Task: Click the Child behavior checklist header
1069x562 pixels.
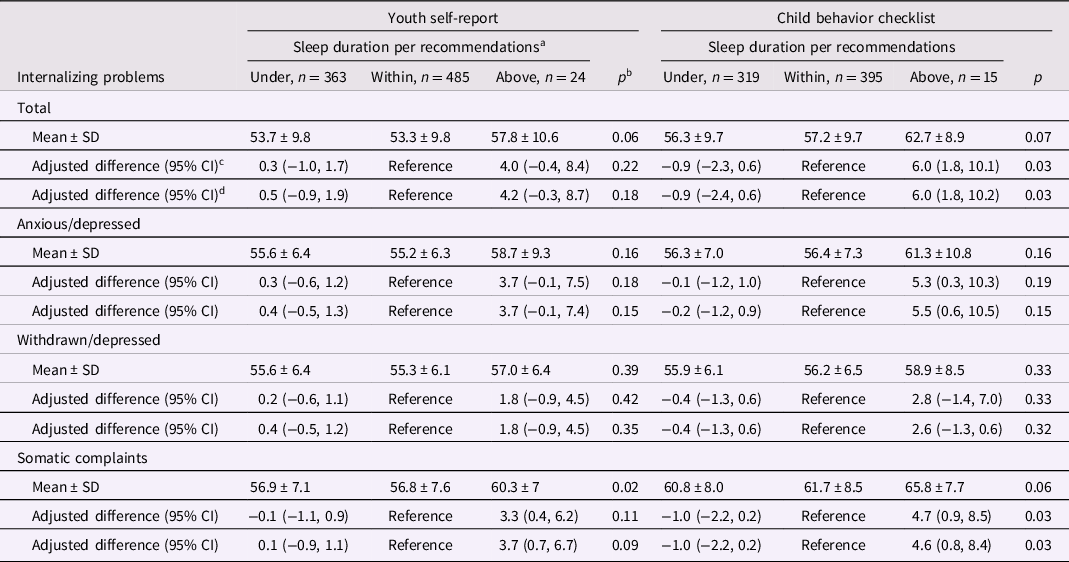Action: (x=855, y=16)
